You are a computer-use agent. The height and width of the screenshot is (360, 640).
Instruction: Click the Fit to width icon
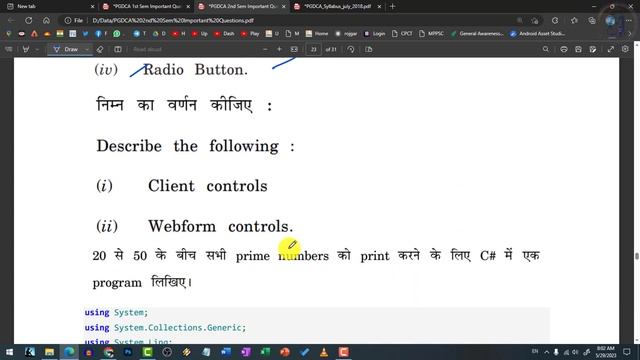[294, 49]
